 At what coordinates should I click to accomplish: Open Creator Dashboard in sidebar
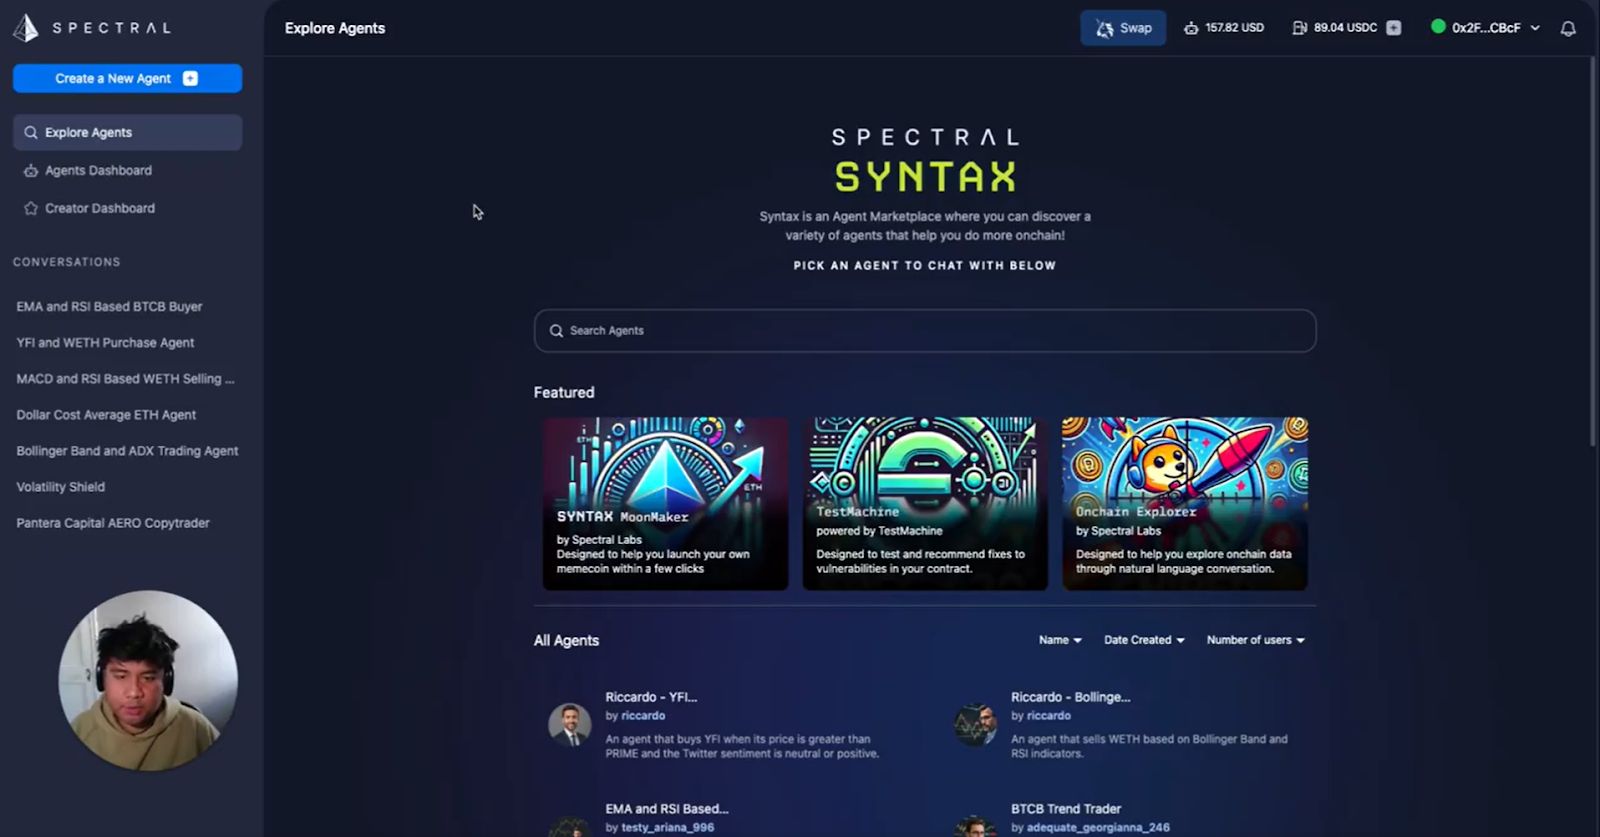tap(99, 209)
